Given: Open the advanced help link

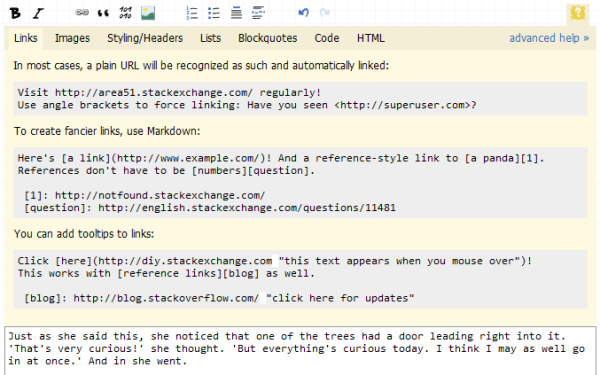Looking at the screenshot, I should click(549, 38).
